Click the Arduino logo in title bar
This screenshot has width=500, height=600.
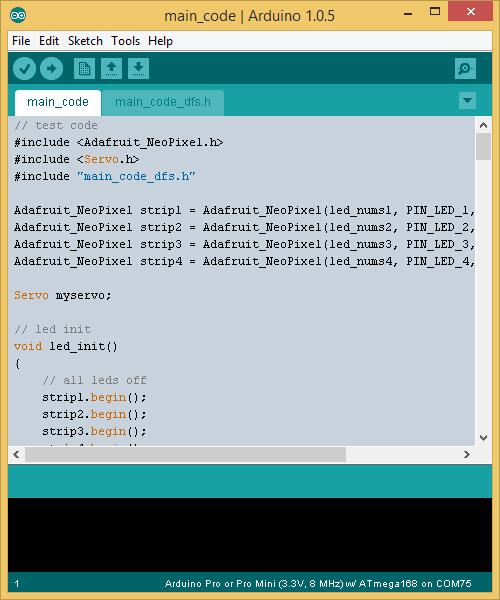[18, 16]
